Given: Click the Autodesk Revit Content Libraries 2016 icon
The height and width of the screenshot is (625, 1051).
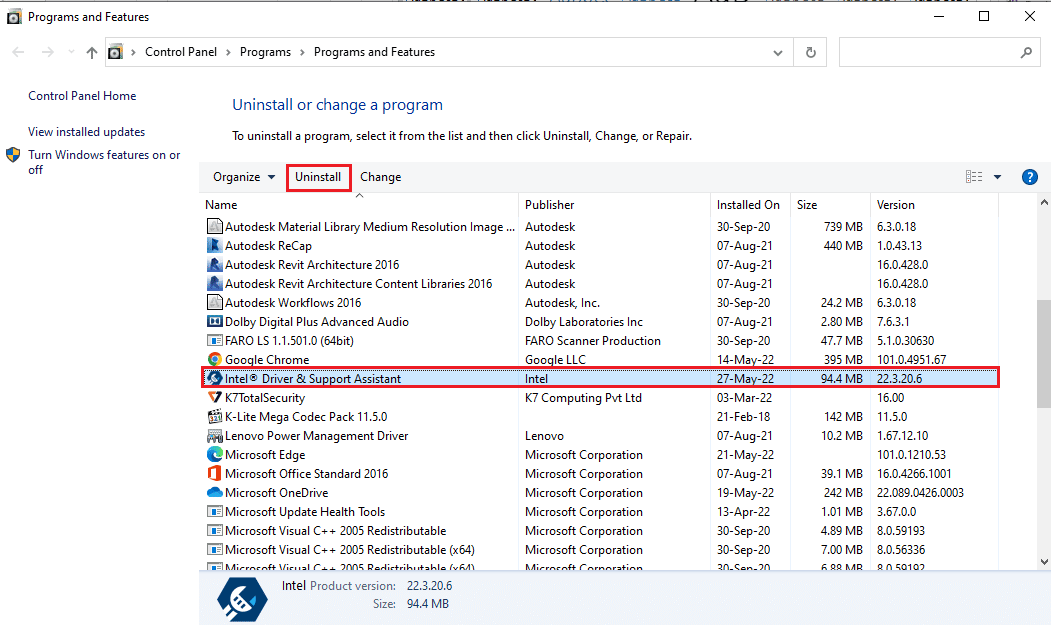Looking at the screenshot, I should [x=214, y=284].
